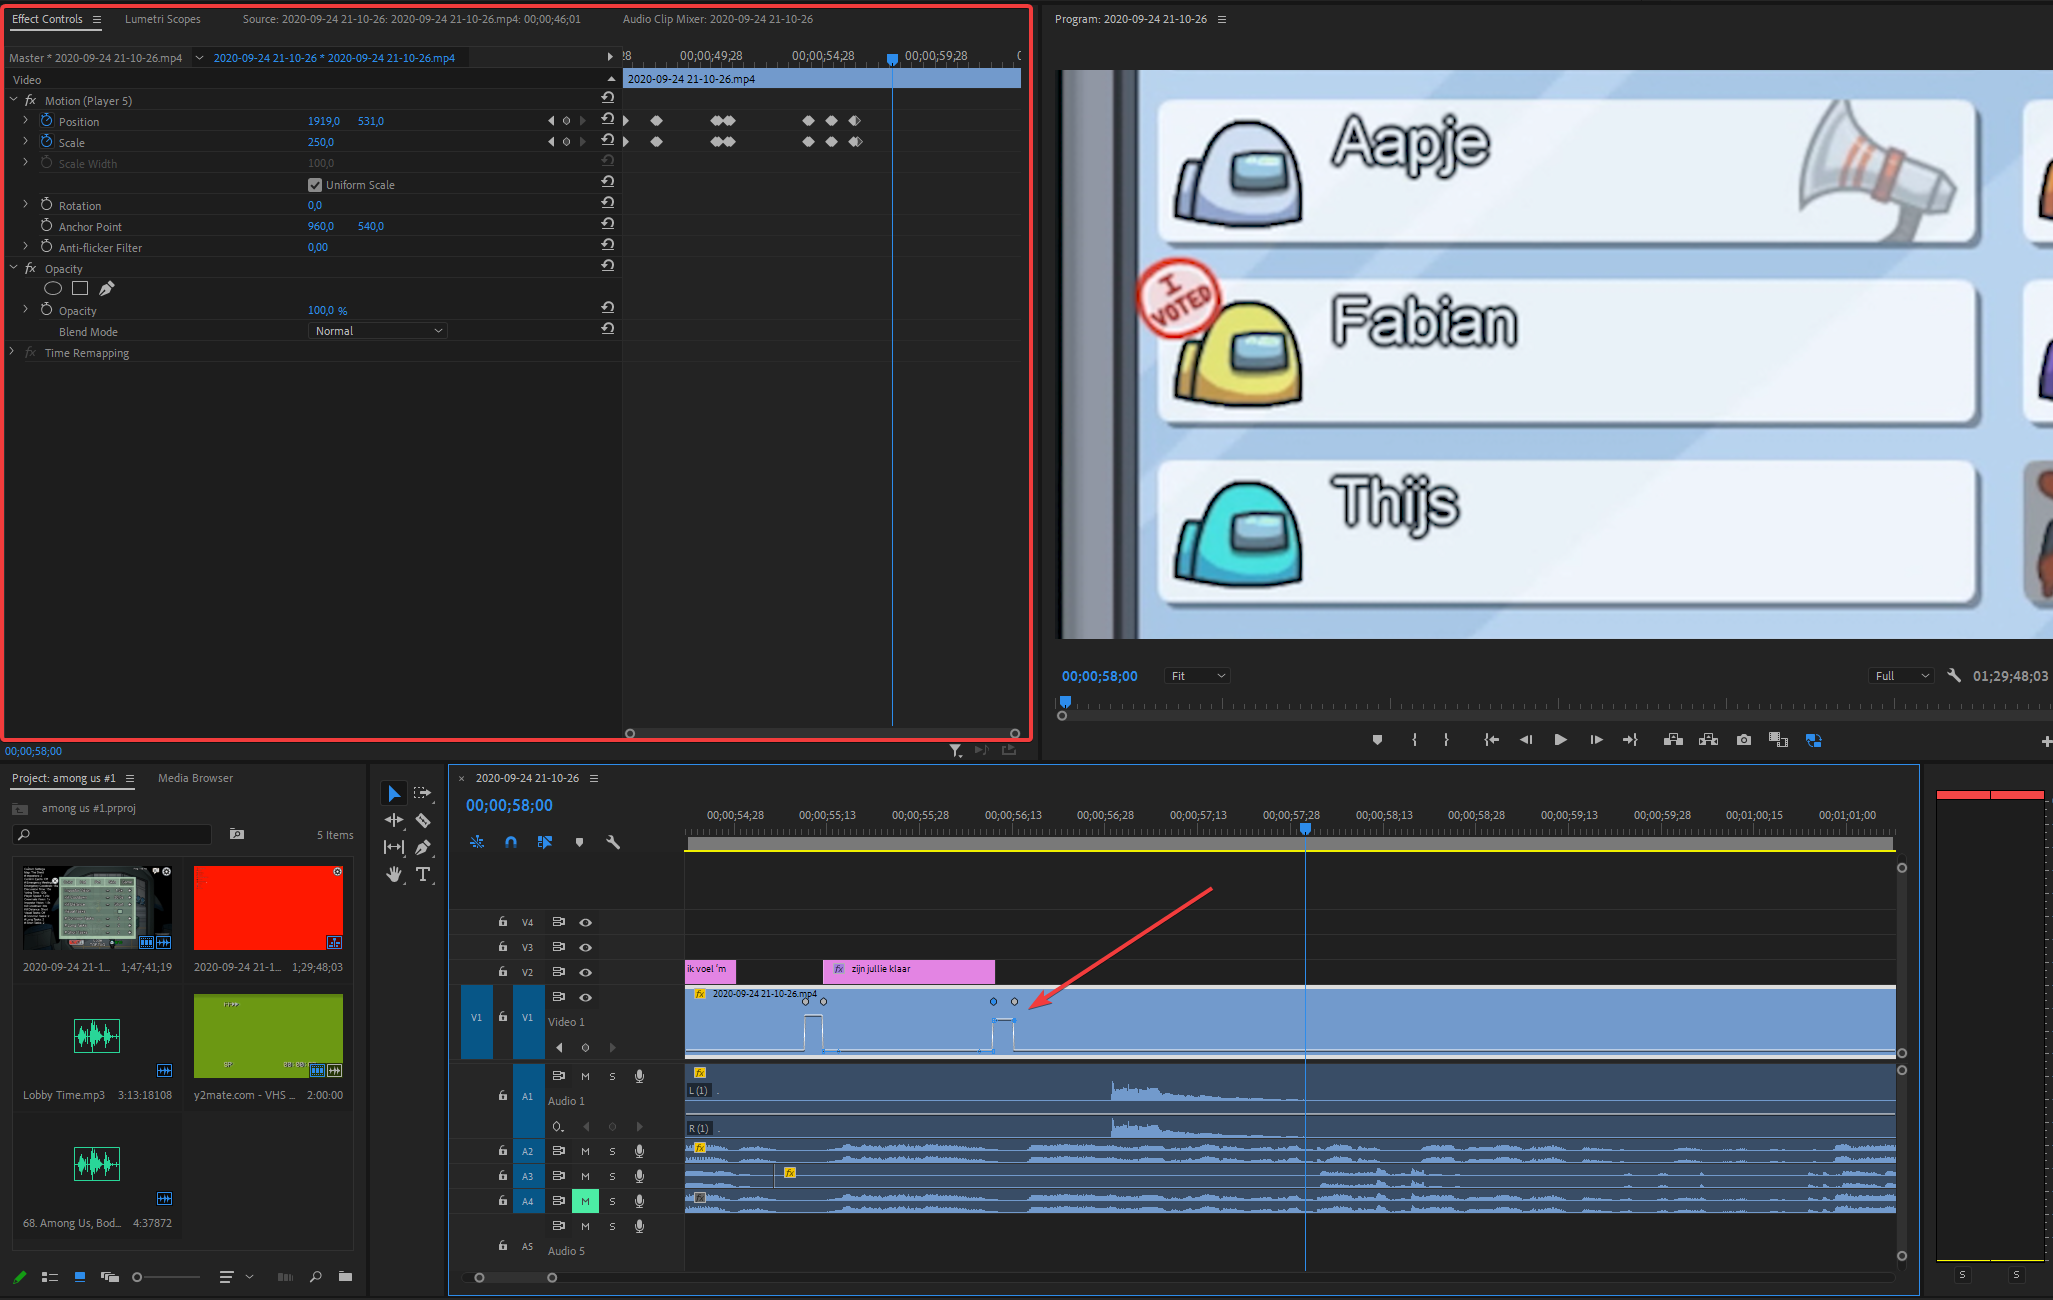Select the red color matte thumbnail
This screenshot has height=1300, width=2053.
click(x=268, y=908)
